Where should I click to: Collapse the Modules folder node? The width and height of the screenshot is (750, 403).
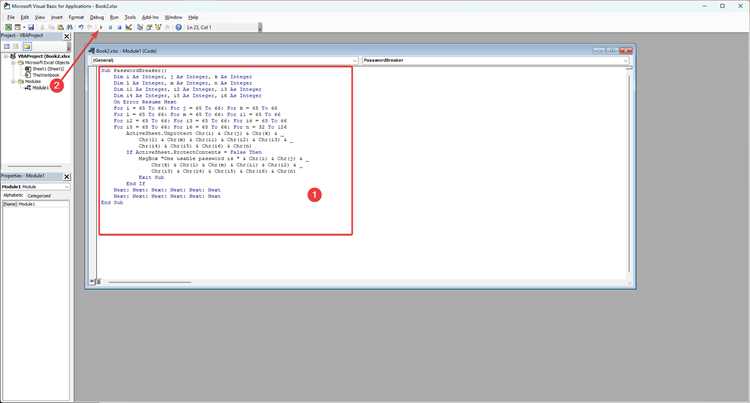click(x=13, y=82)
